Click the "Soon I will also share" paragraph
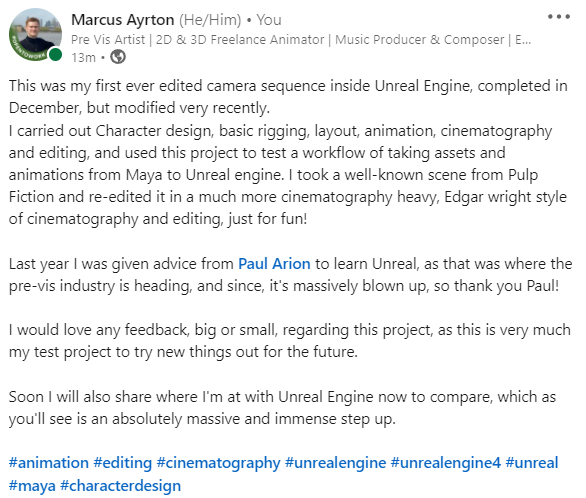This screenshot has width=586, height=498. coord(283,408)
